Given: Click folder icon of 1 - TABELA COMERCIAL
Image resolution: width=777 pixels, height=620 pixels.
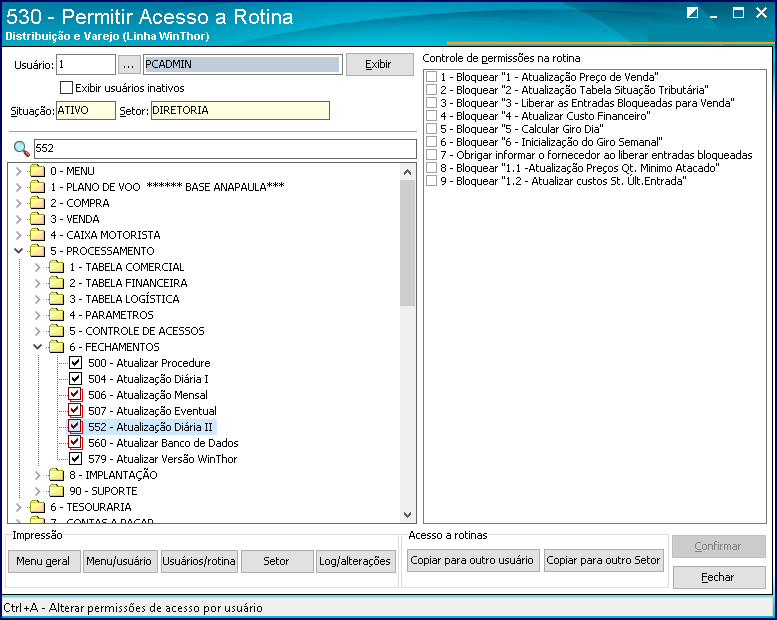Looking at the screenshot, I should 56,267.
